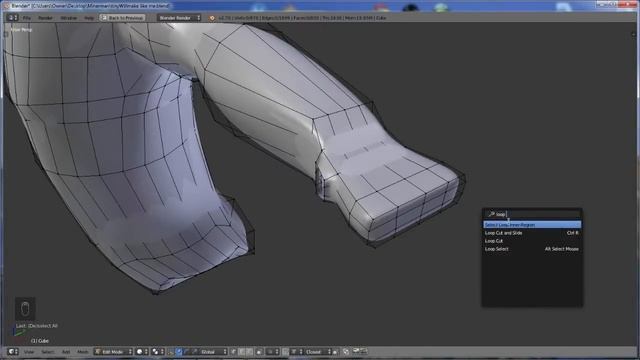Screen dimensions: 640x360
Task: Click the Blender logo icon in the header
Action: 212,18
